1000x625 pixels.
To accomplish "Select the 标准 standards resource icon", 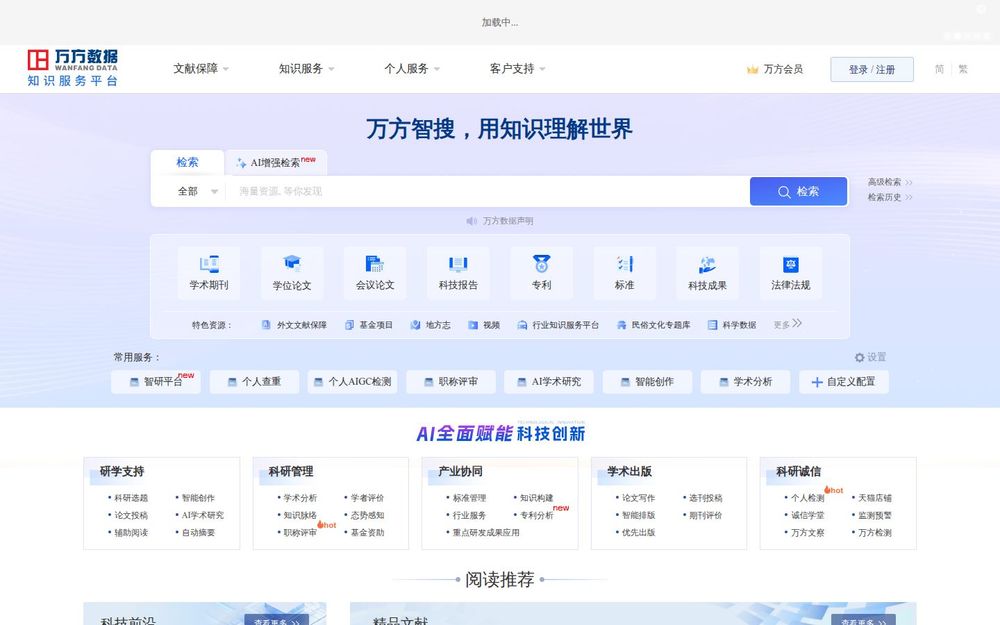I will (x=624, y=271).
